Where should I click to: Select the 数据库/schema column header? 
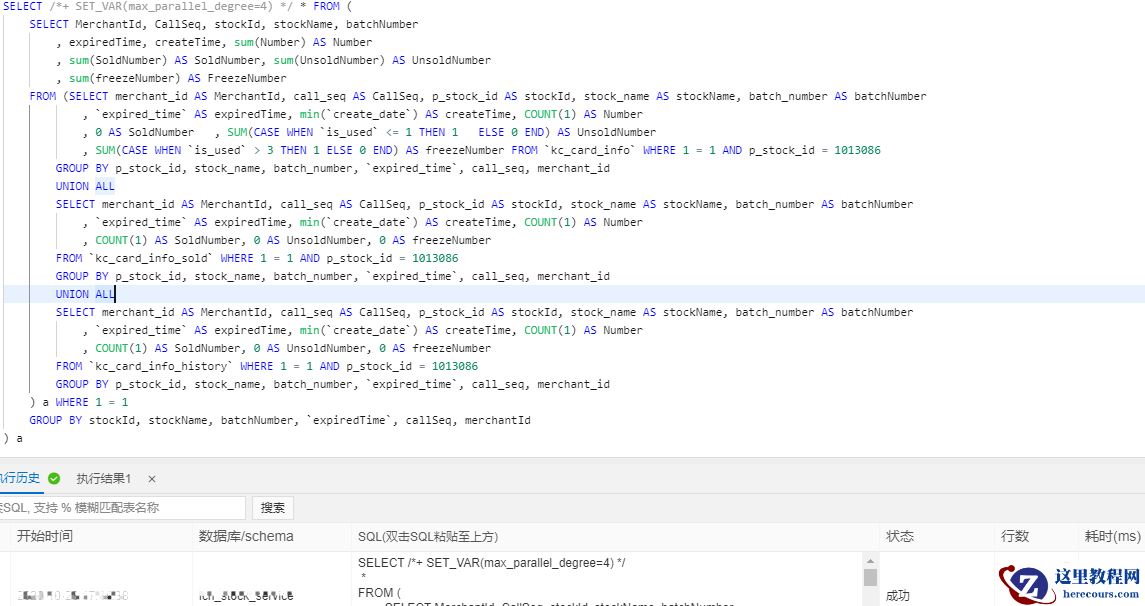[246, 536]
